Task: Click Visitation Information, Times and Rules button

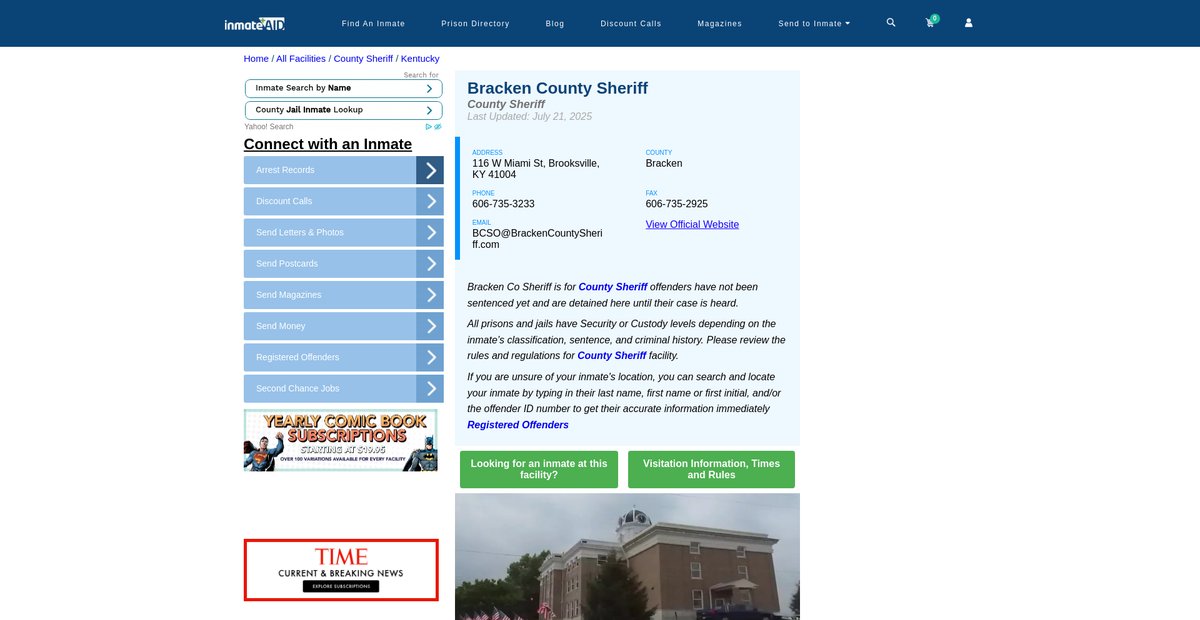Action: click(711, 469)
